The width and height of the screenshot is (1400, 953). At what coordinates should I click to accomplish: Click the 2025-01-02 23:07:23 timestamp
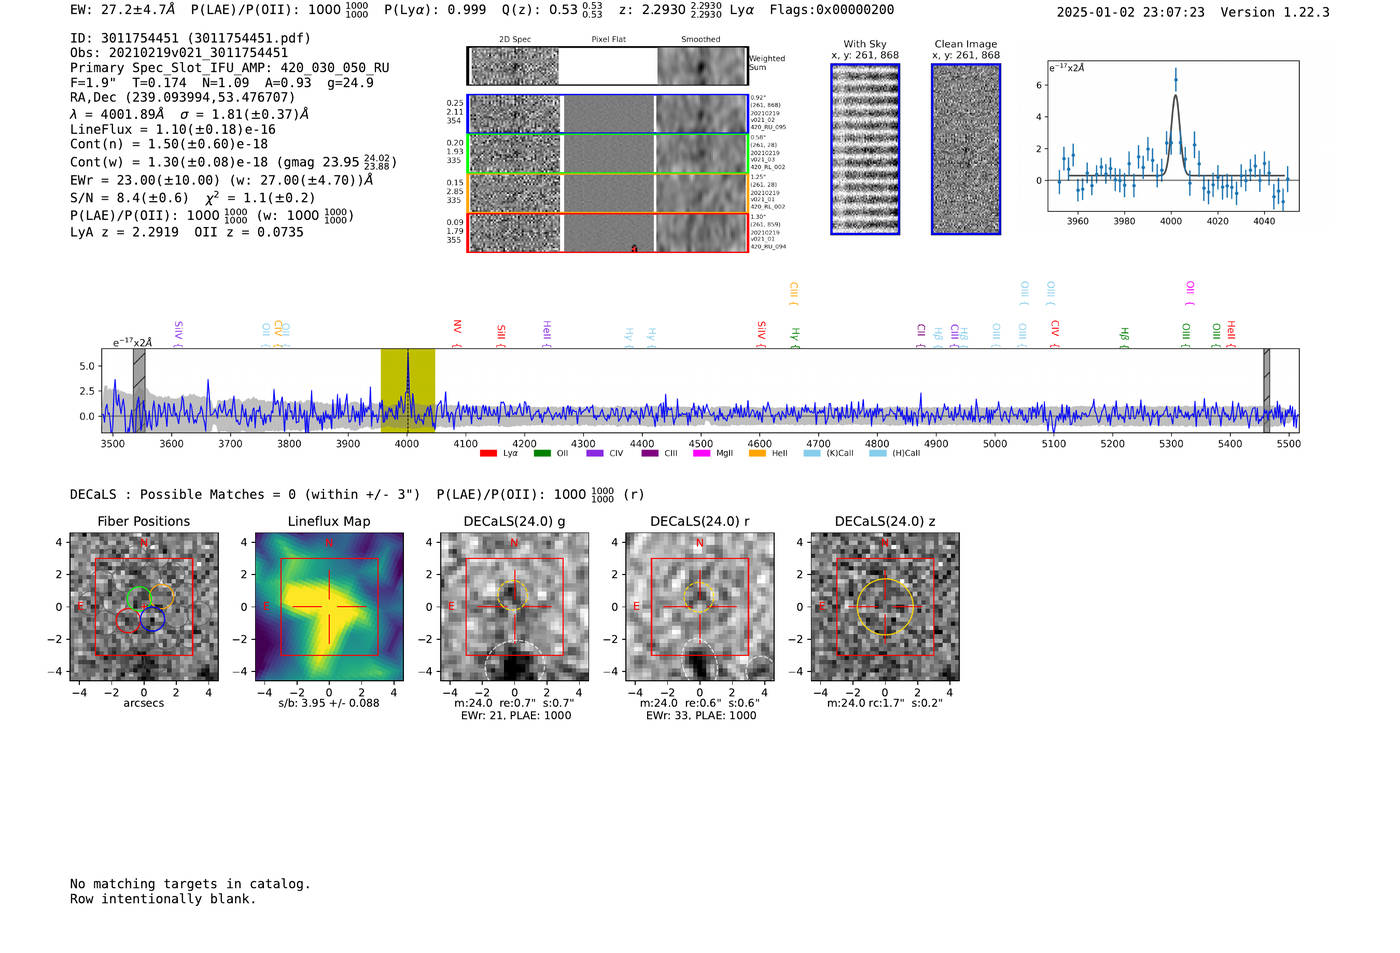point(1131,12)
